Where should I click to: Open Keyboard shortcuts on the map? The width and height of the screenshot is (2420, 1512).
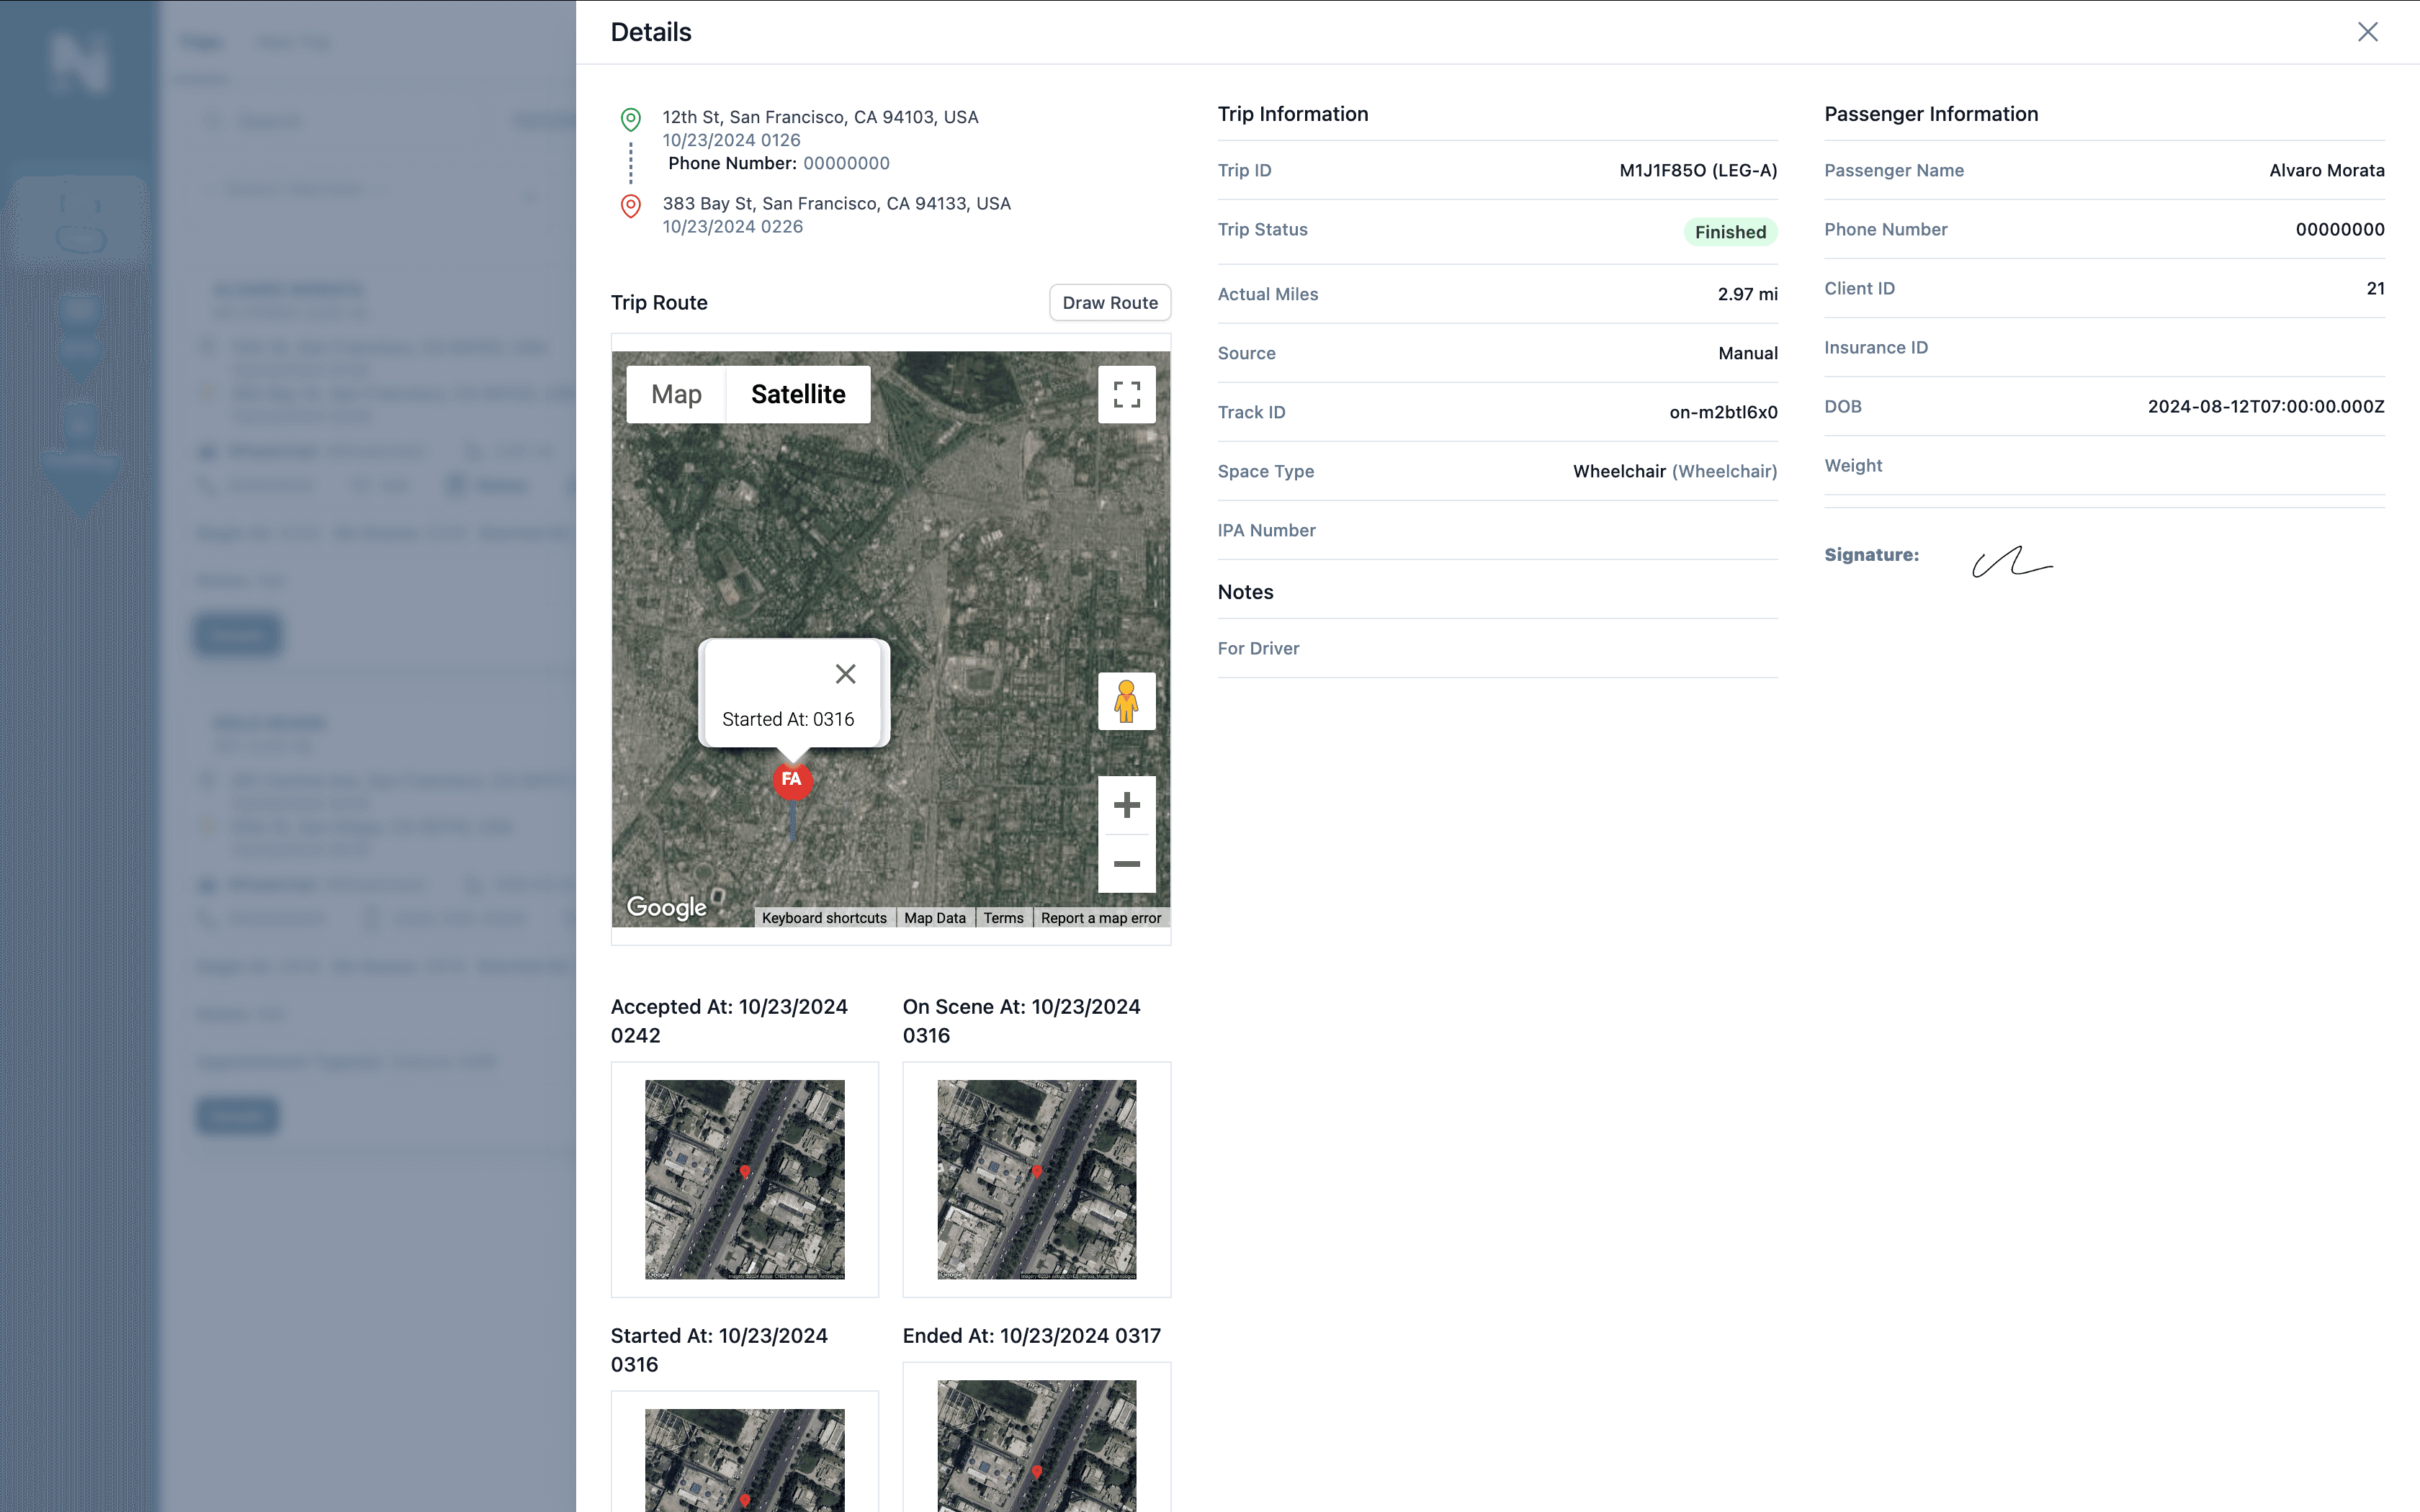pyautogui.click(x=824, y=918)
